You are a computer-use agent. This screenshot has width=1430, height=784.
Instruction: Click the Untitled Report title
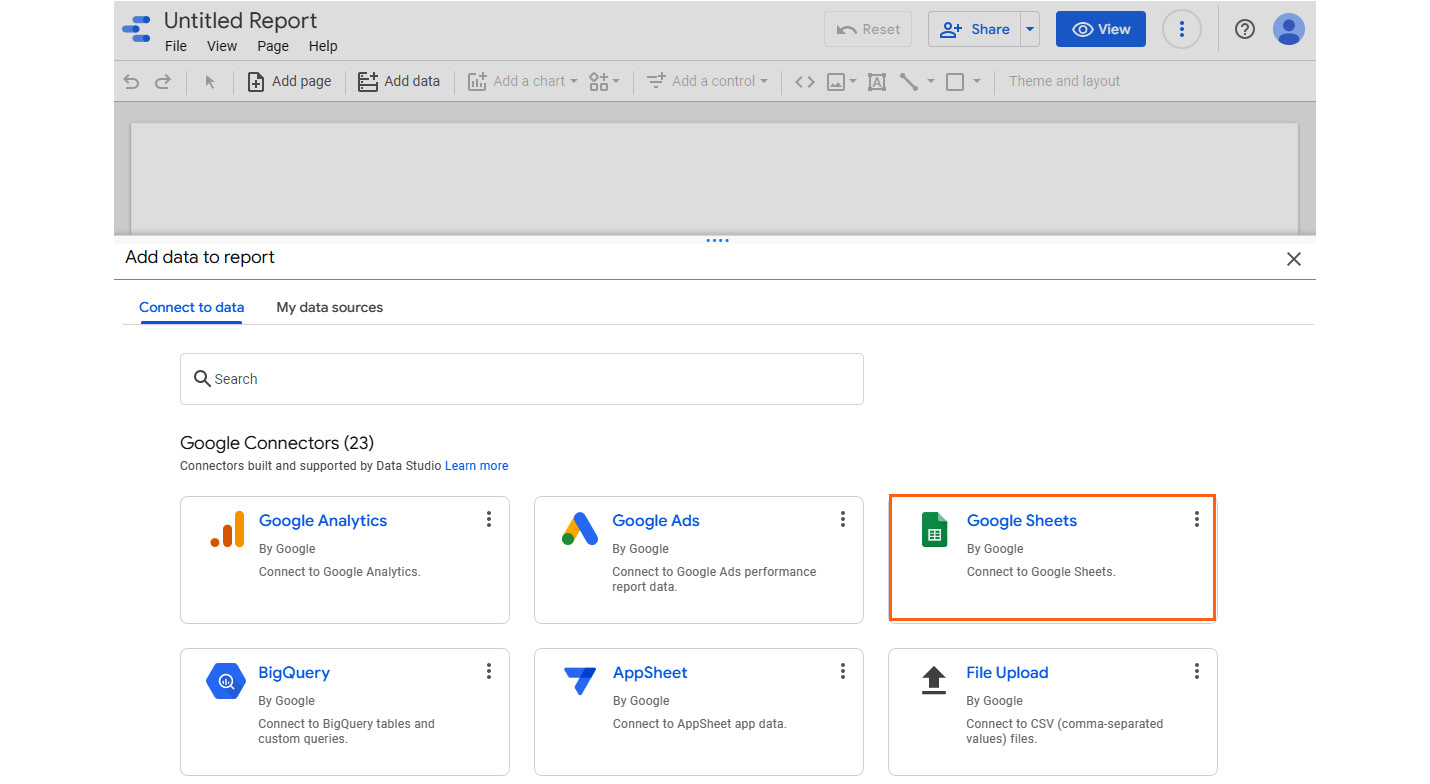[x=240, y=21]
